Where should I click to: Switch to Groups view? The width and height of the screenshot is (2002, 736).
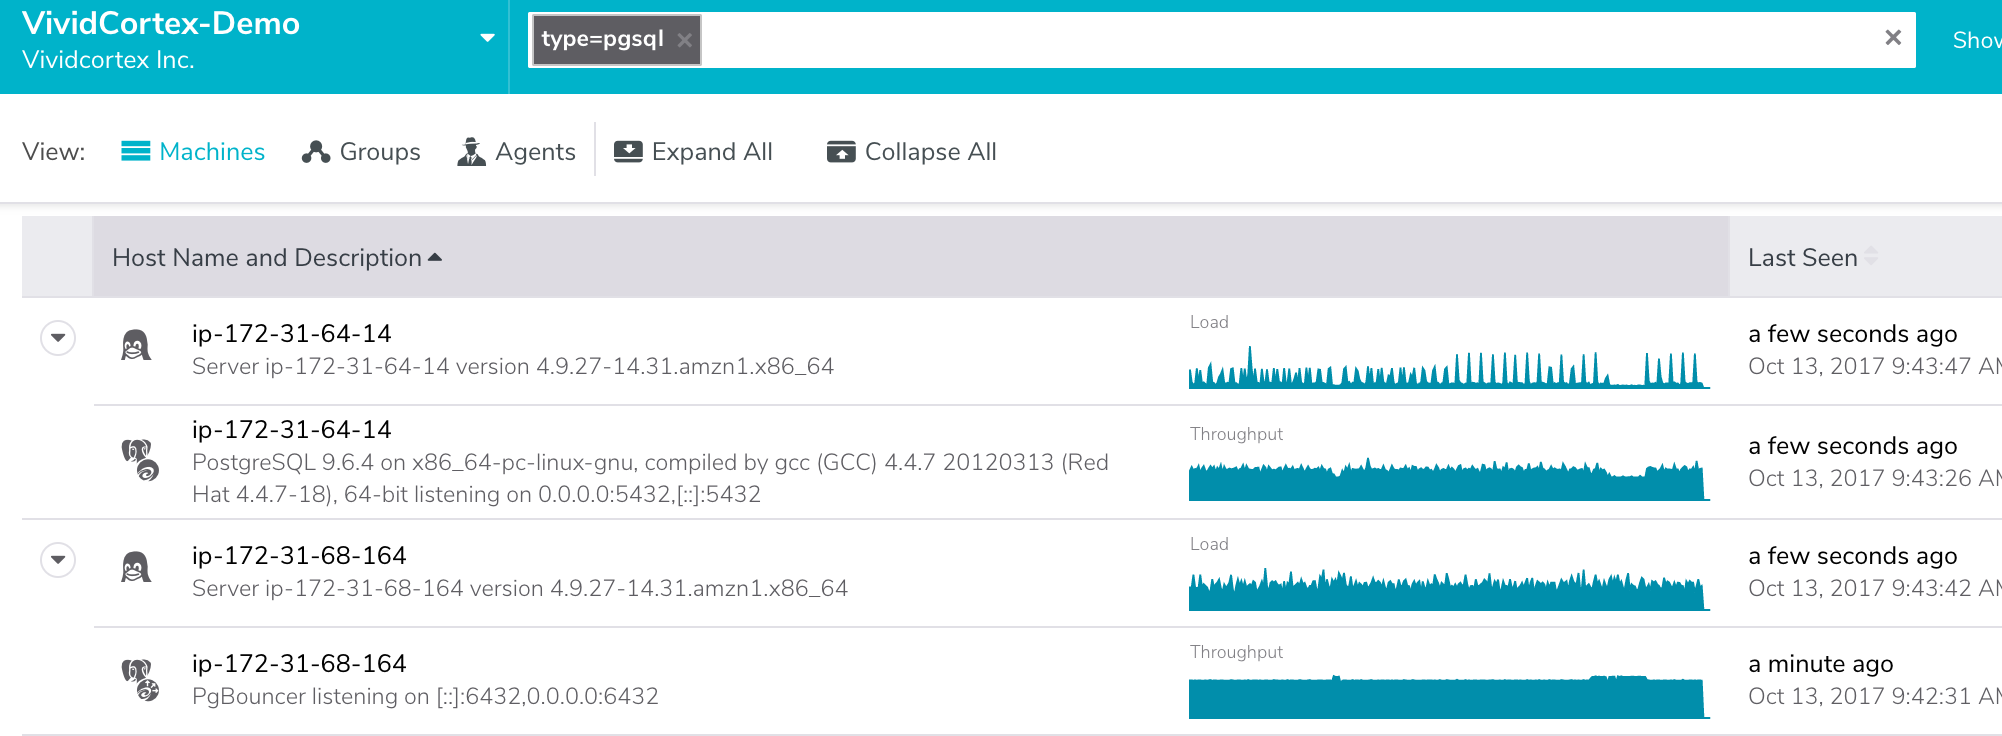click(x=361, y=152)
